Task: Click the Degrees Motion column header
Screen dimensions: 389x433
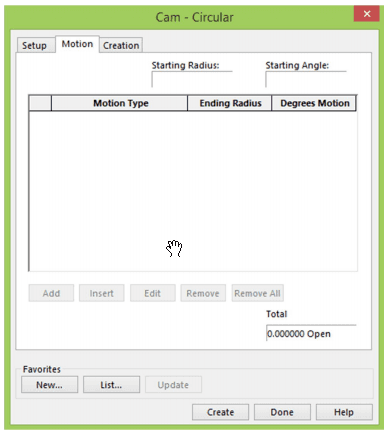Action: (314, 103)
